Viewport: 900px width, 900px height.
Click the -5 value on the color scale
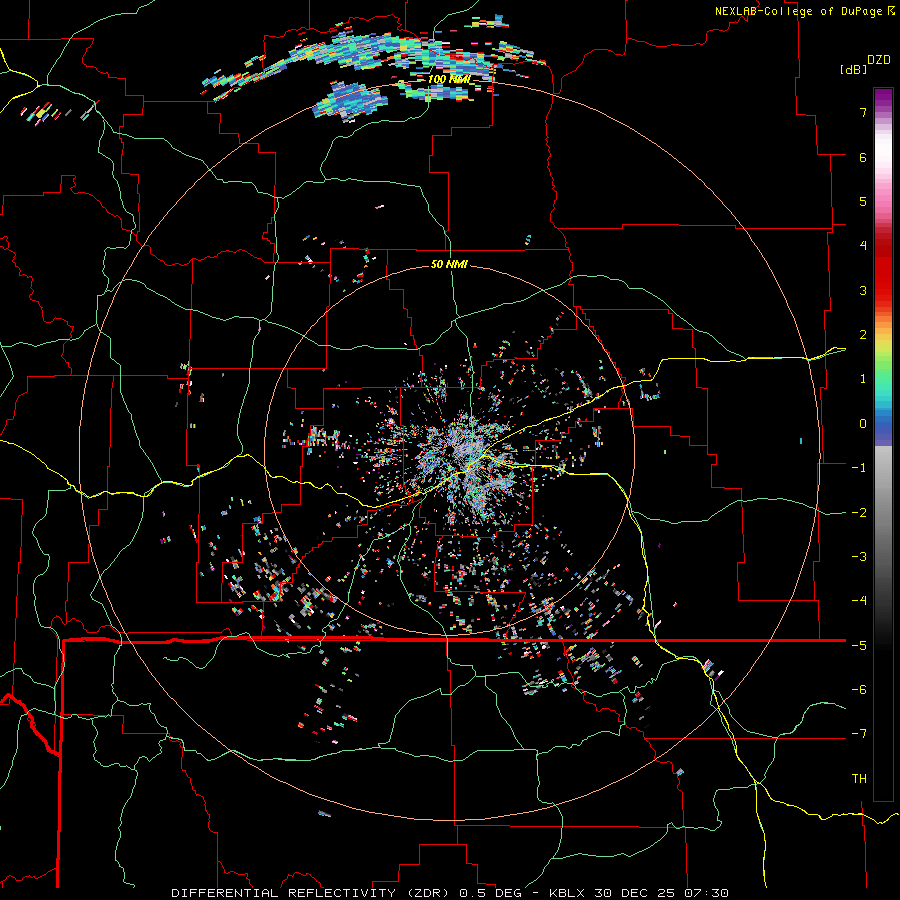point(859,646)
